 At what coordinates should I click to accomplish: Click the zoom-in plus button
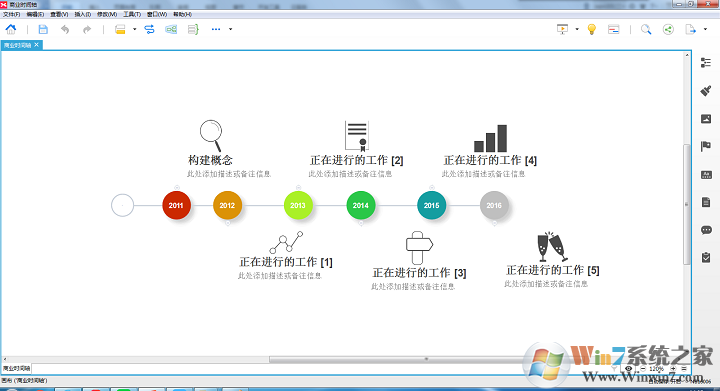[673, 369]
